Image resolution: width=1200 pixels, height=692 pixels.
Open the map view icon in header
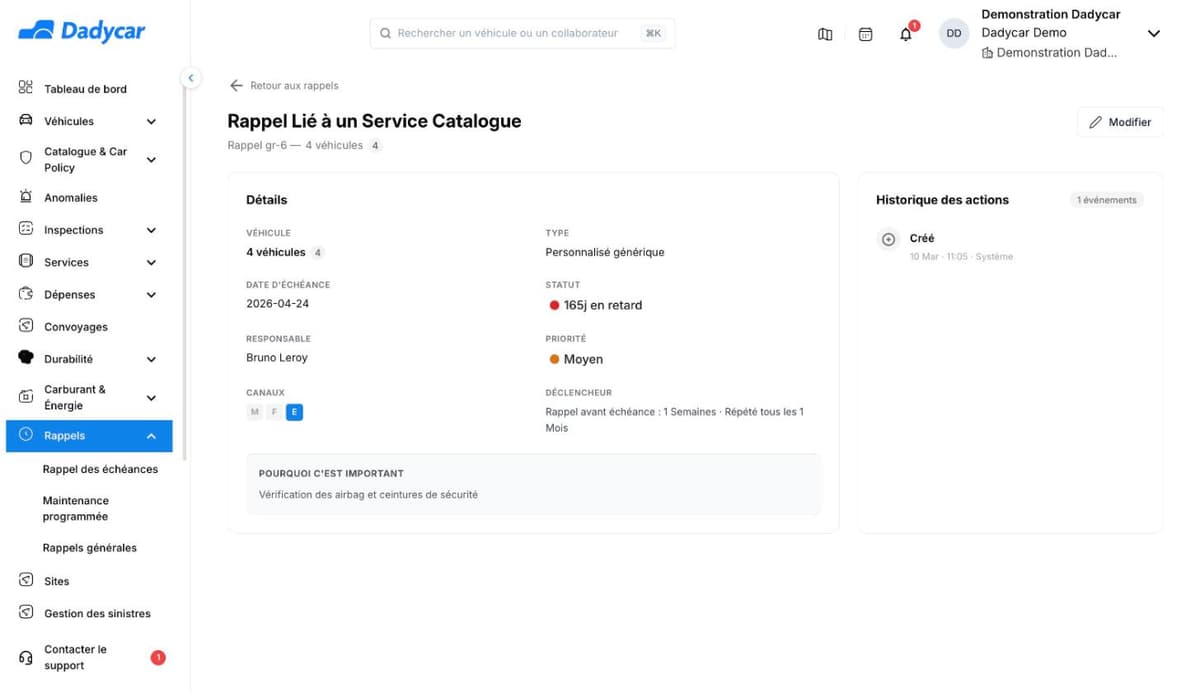(825, 34)
